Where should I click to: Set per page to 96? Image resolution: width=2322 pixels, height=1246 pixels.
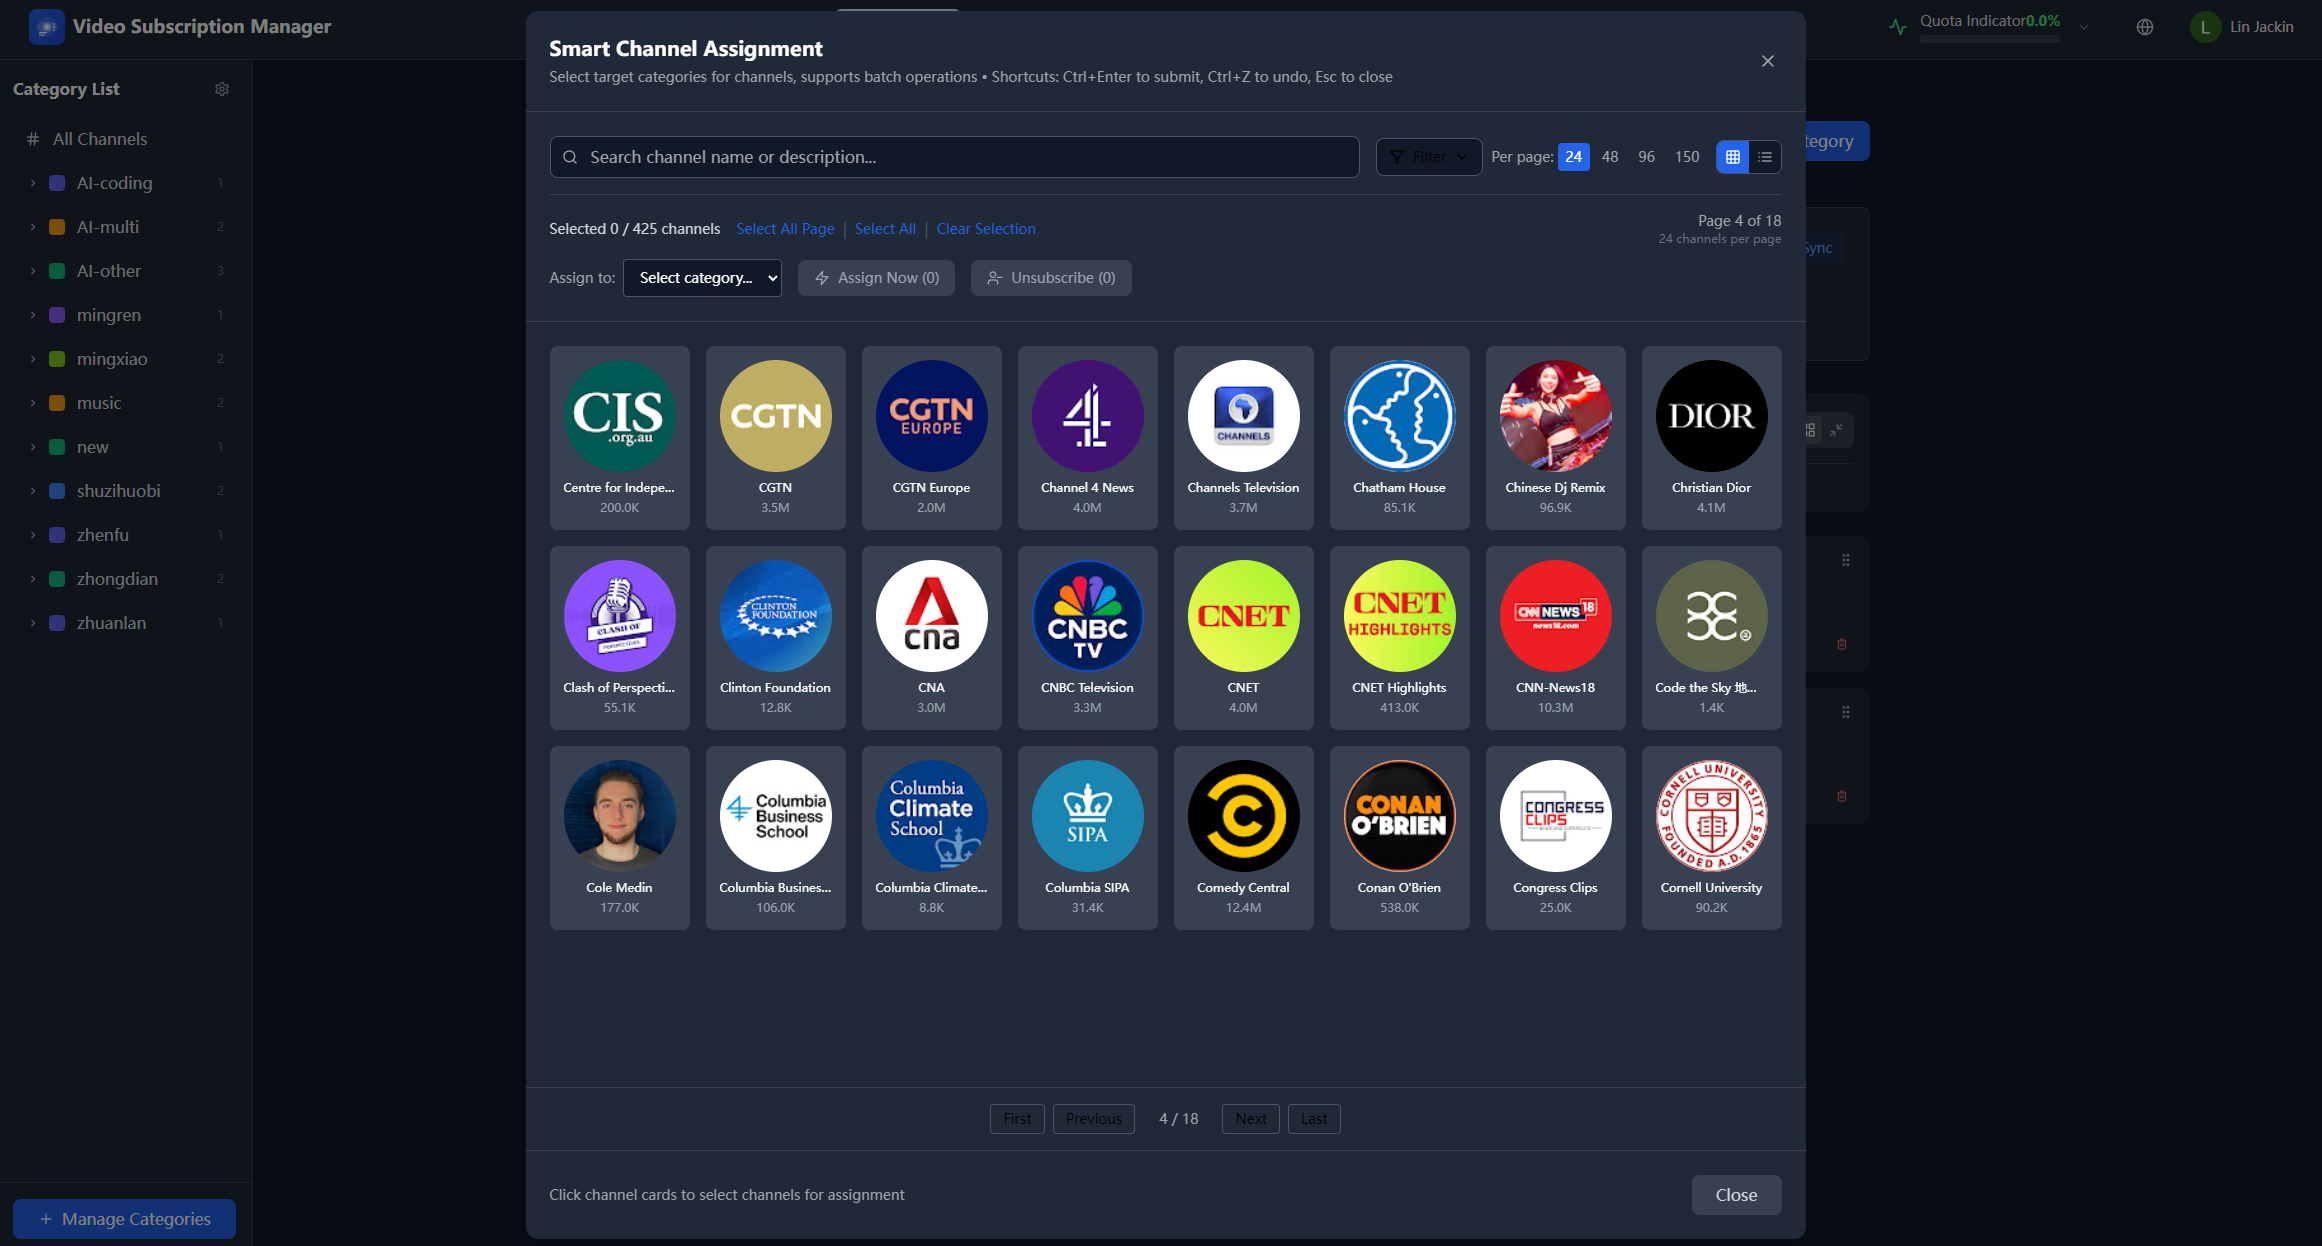point(1647,157)
